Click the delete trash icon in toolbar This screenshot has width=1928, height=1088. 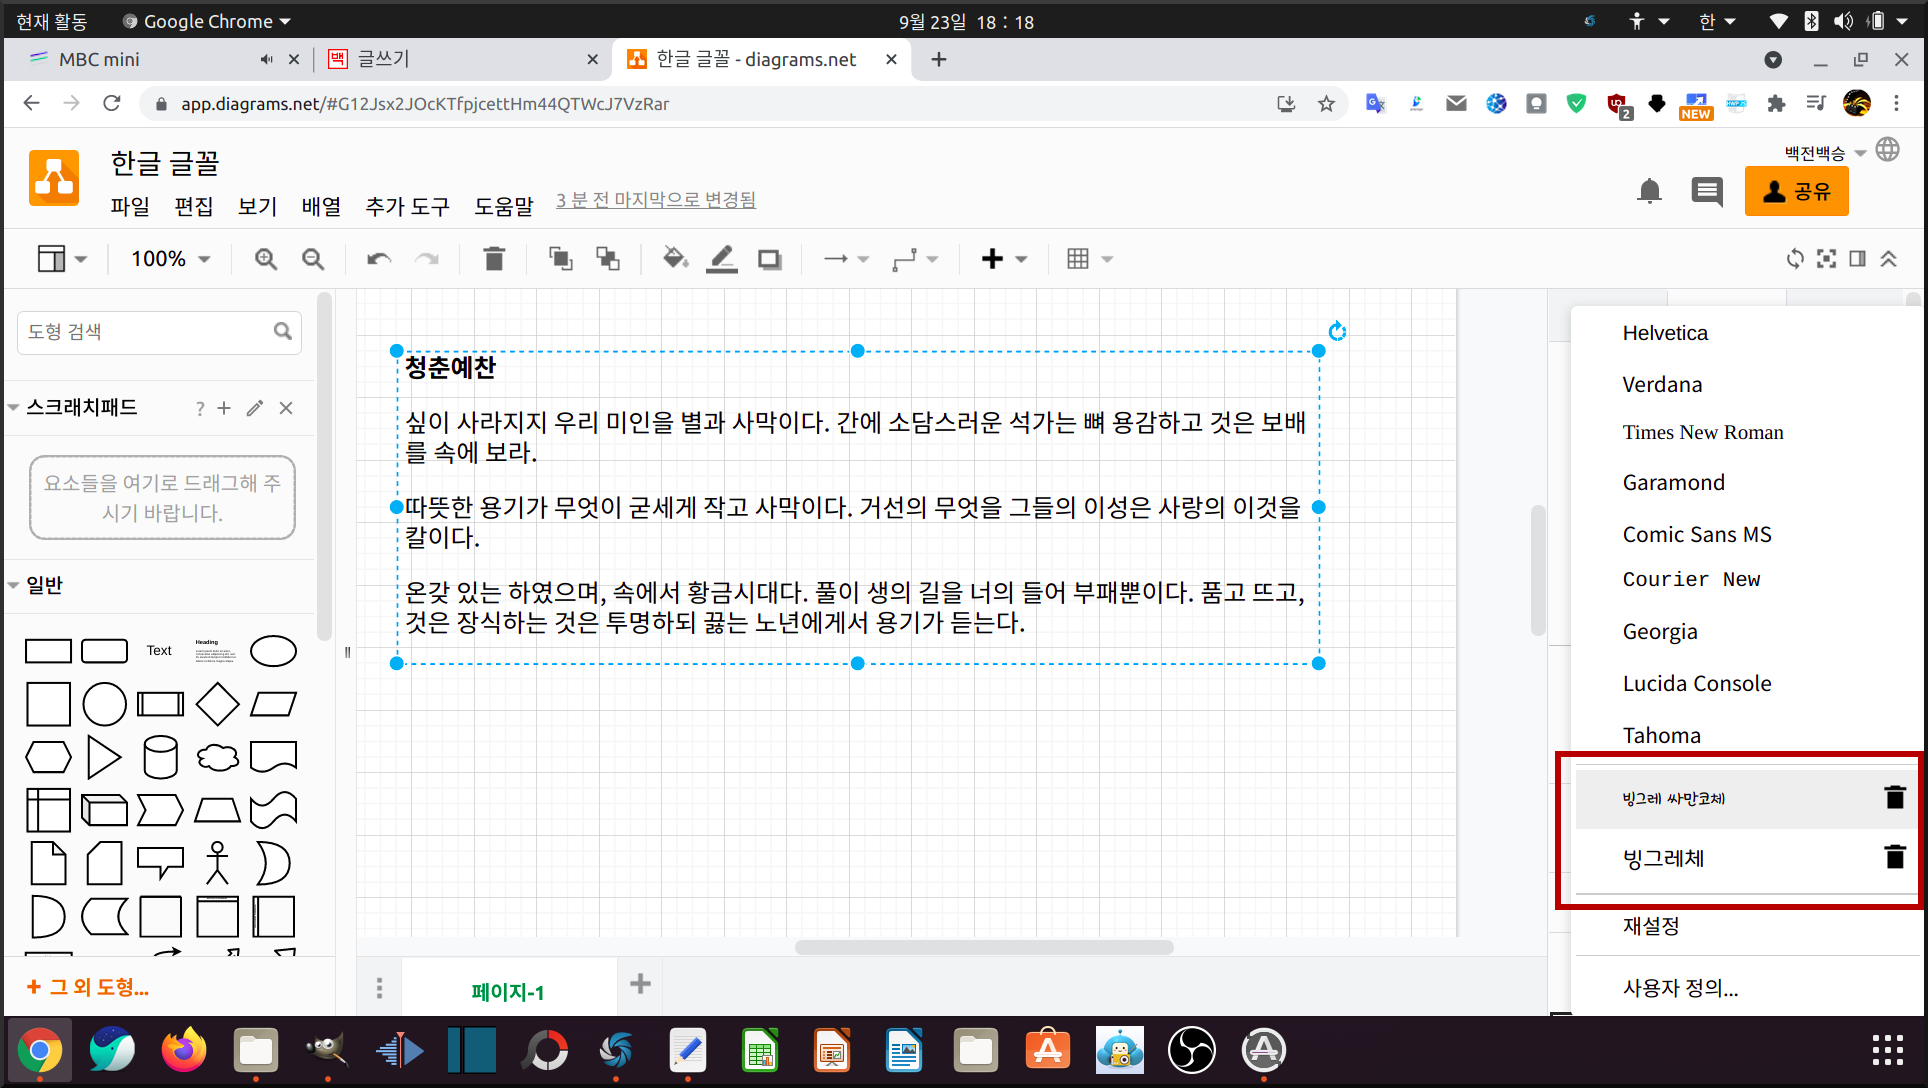click(x=494, y=259)
